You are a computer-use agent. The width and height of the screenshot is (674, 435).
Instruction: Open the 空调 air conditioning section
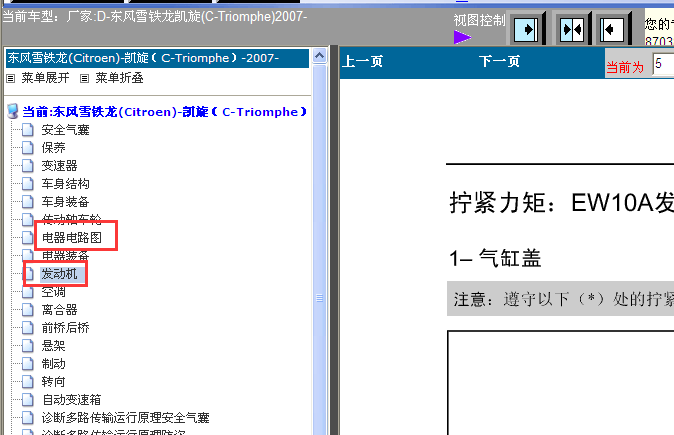pyautogui.click(x=53, y=292)
